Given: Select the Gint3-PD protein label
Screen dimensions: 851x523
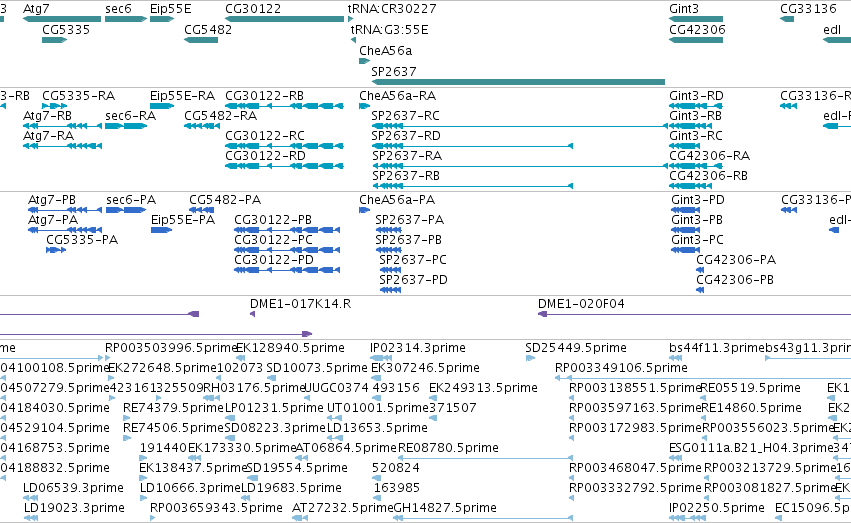Looking at the screenshot, I should coord(698,200).
